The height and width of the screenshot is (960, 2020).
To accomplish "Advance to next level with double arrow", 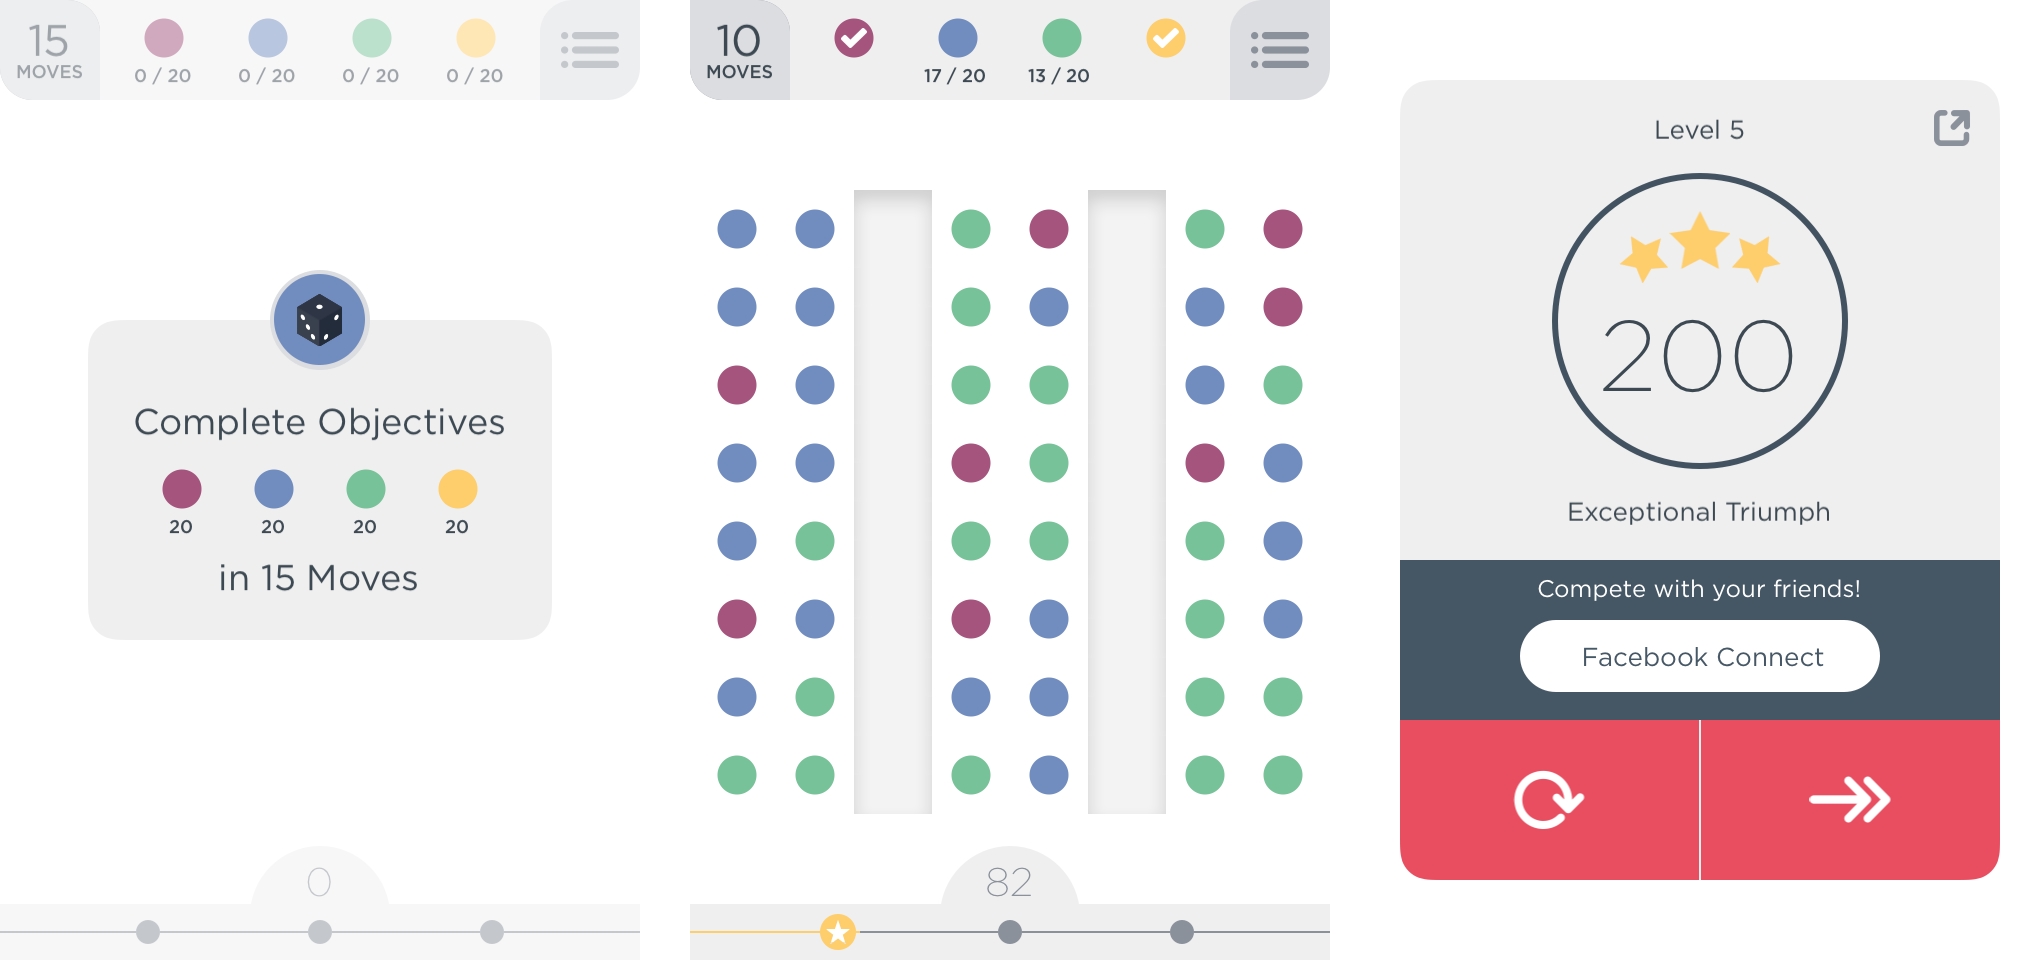I will (1850, 800).
